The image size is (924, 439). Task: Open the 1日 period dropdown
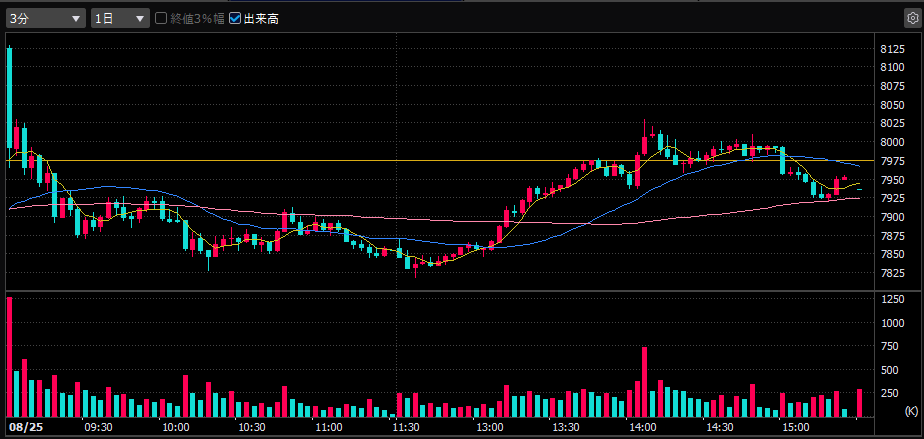(x=120, y=19)
